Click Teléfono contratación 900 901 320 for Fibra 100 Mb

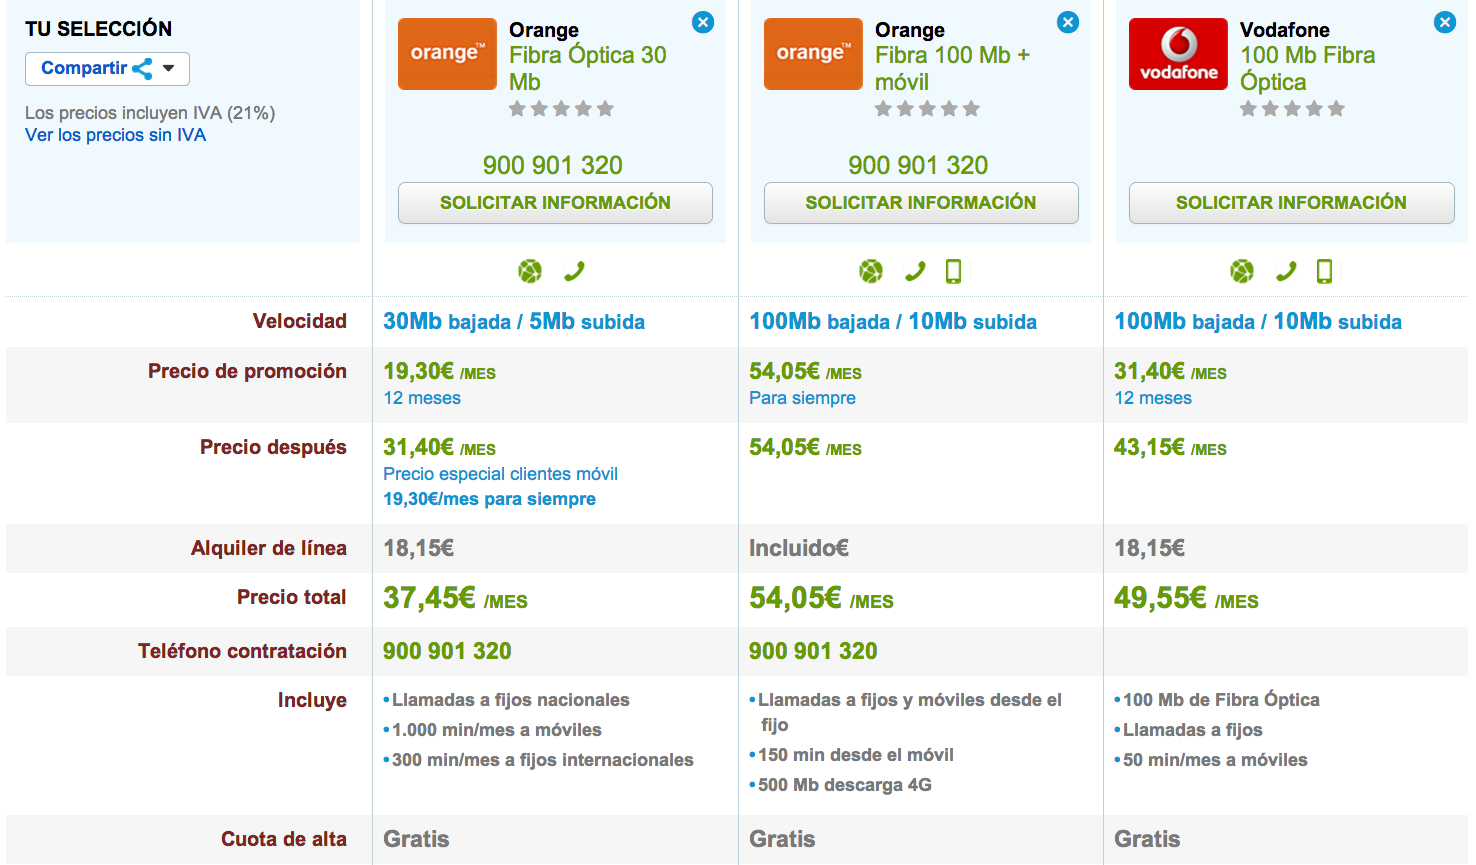813,651
